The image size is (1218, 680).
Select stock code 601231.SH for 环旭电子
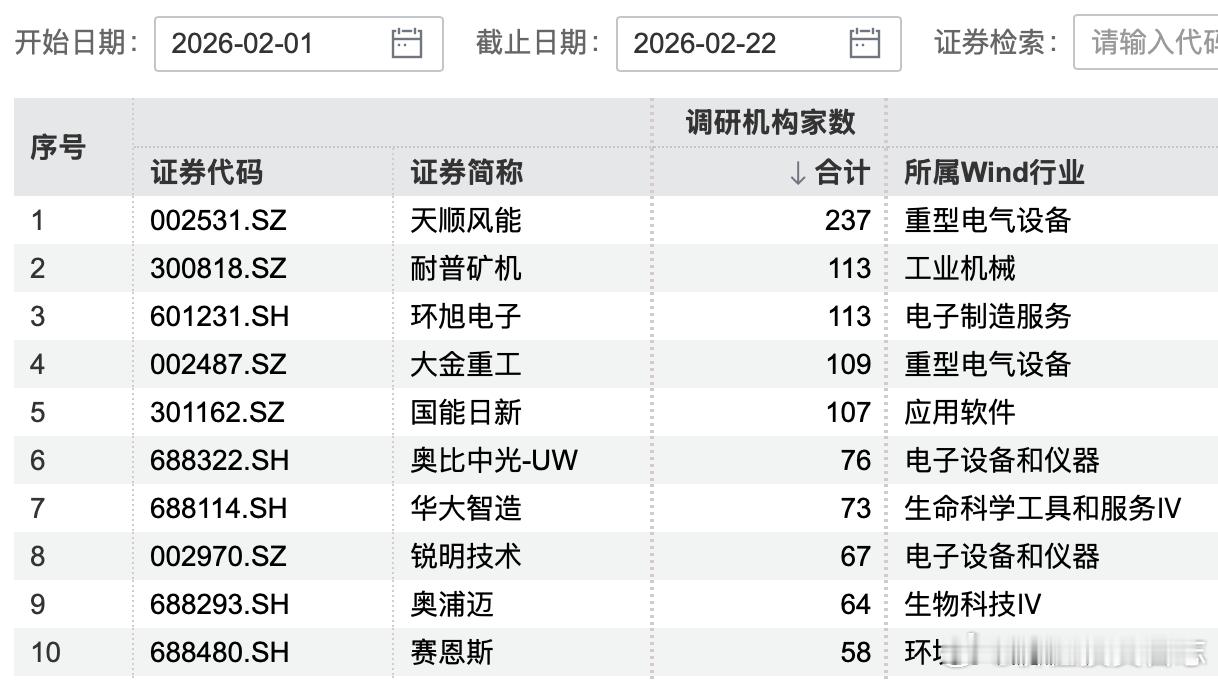[216, 316]
